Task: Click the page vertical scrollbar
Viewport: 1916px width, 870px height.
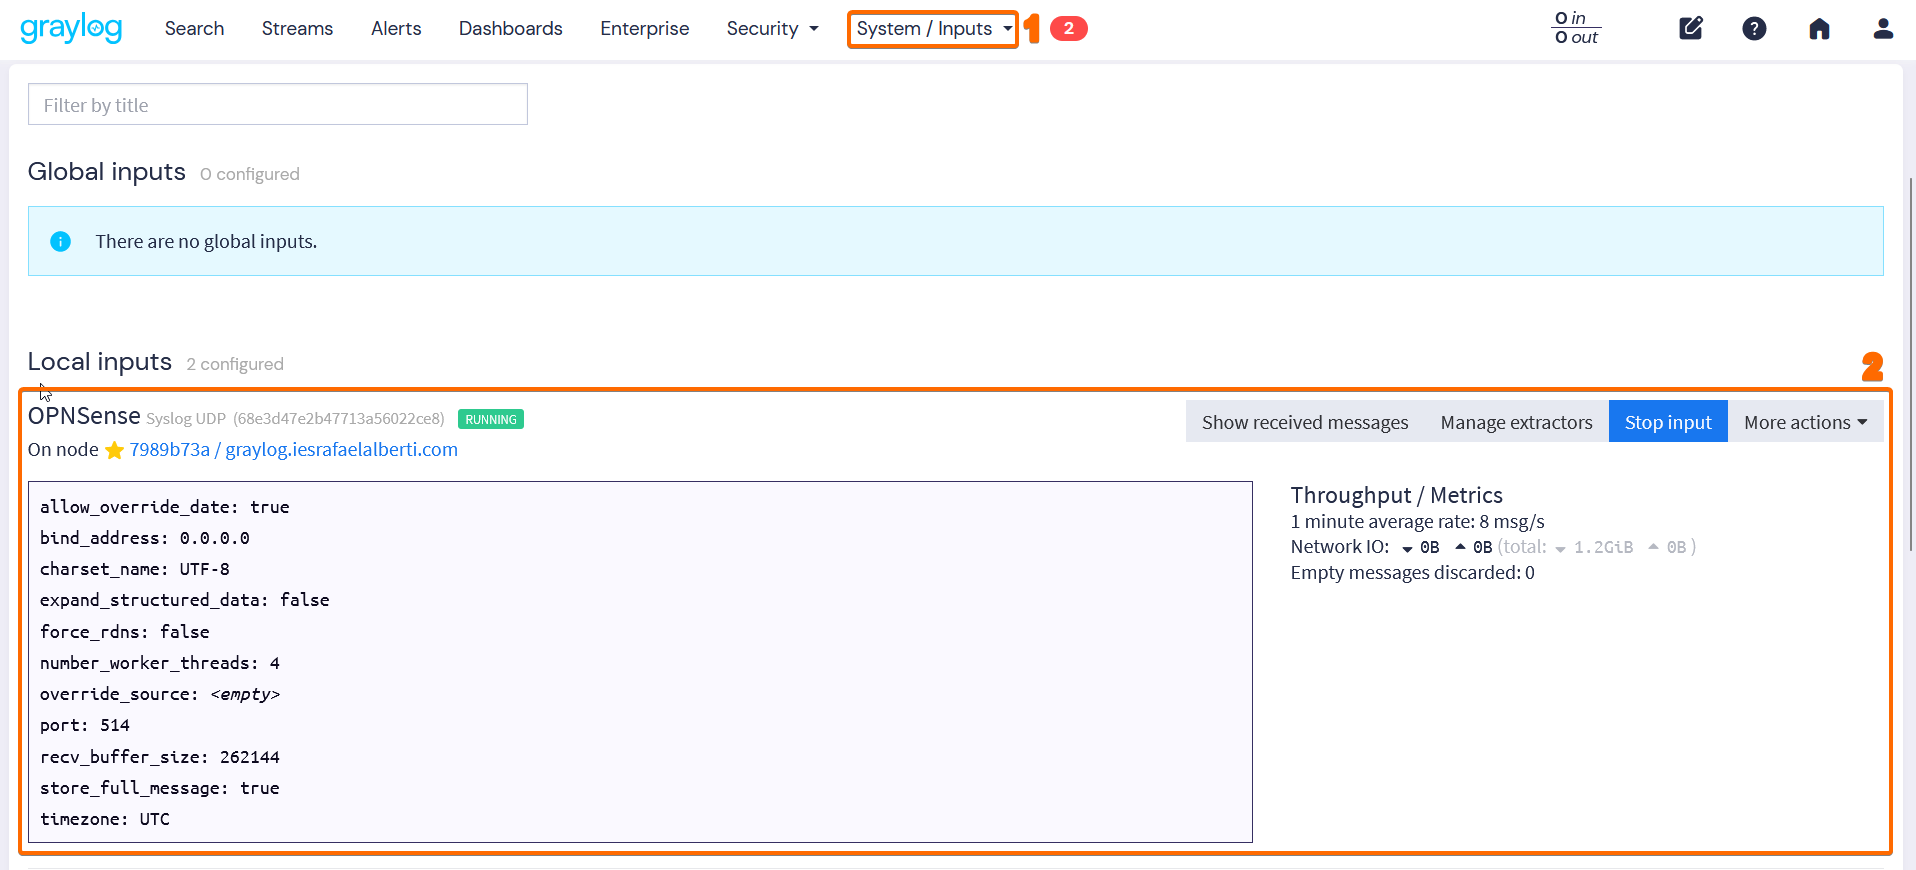Action: pyautogui.click(x=1910, y=364)
